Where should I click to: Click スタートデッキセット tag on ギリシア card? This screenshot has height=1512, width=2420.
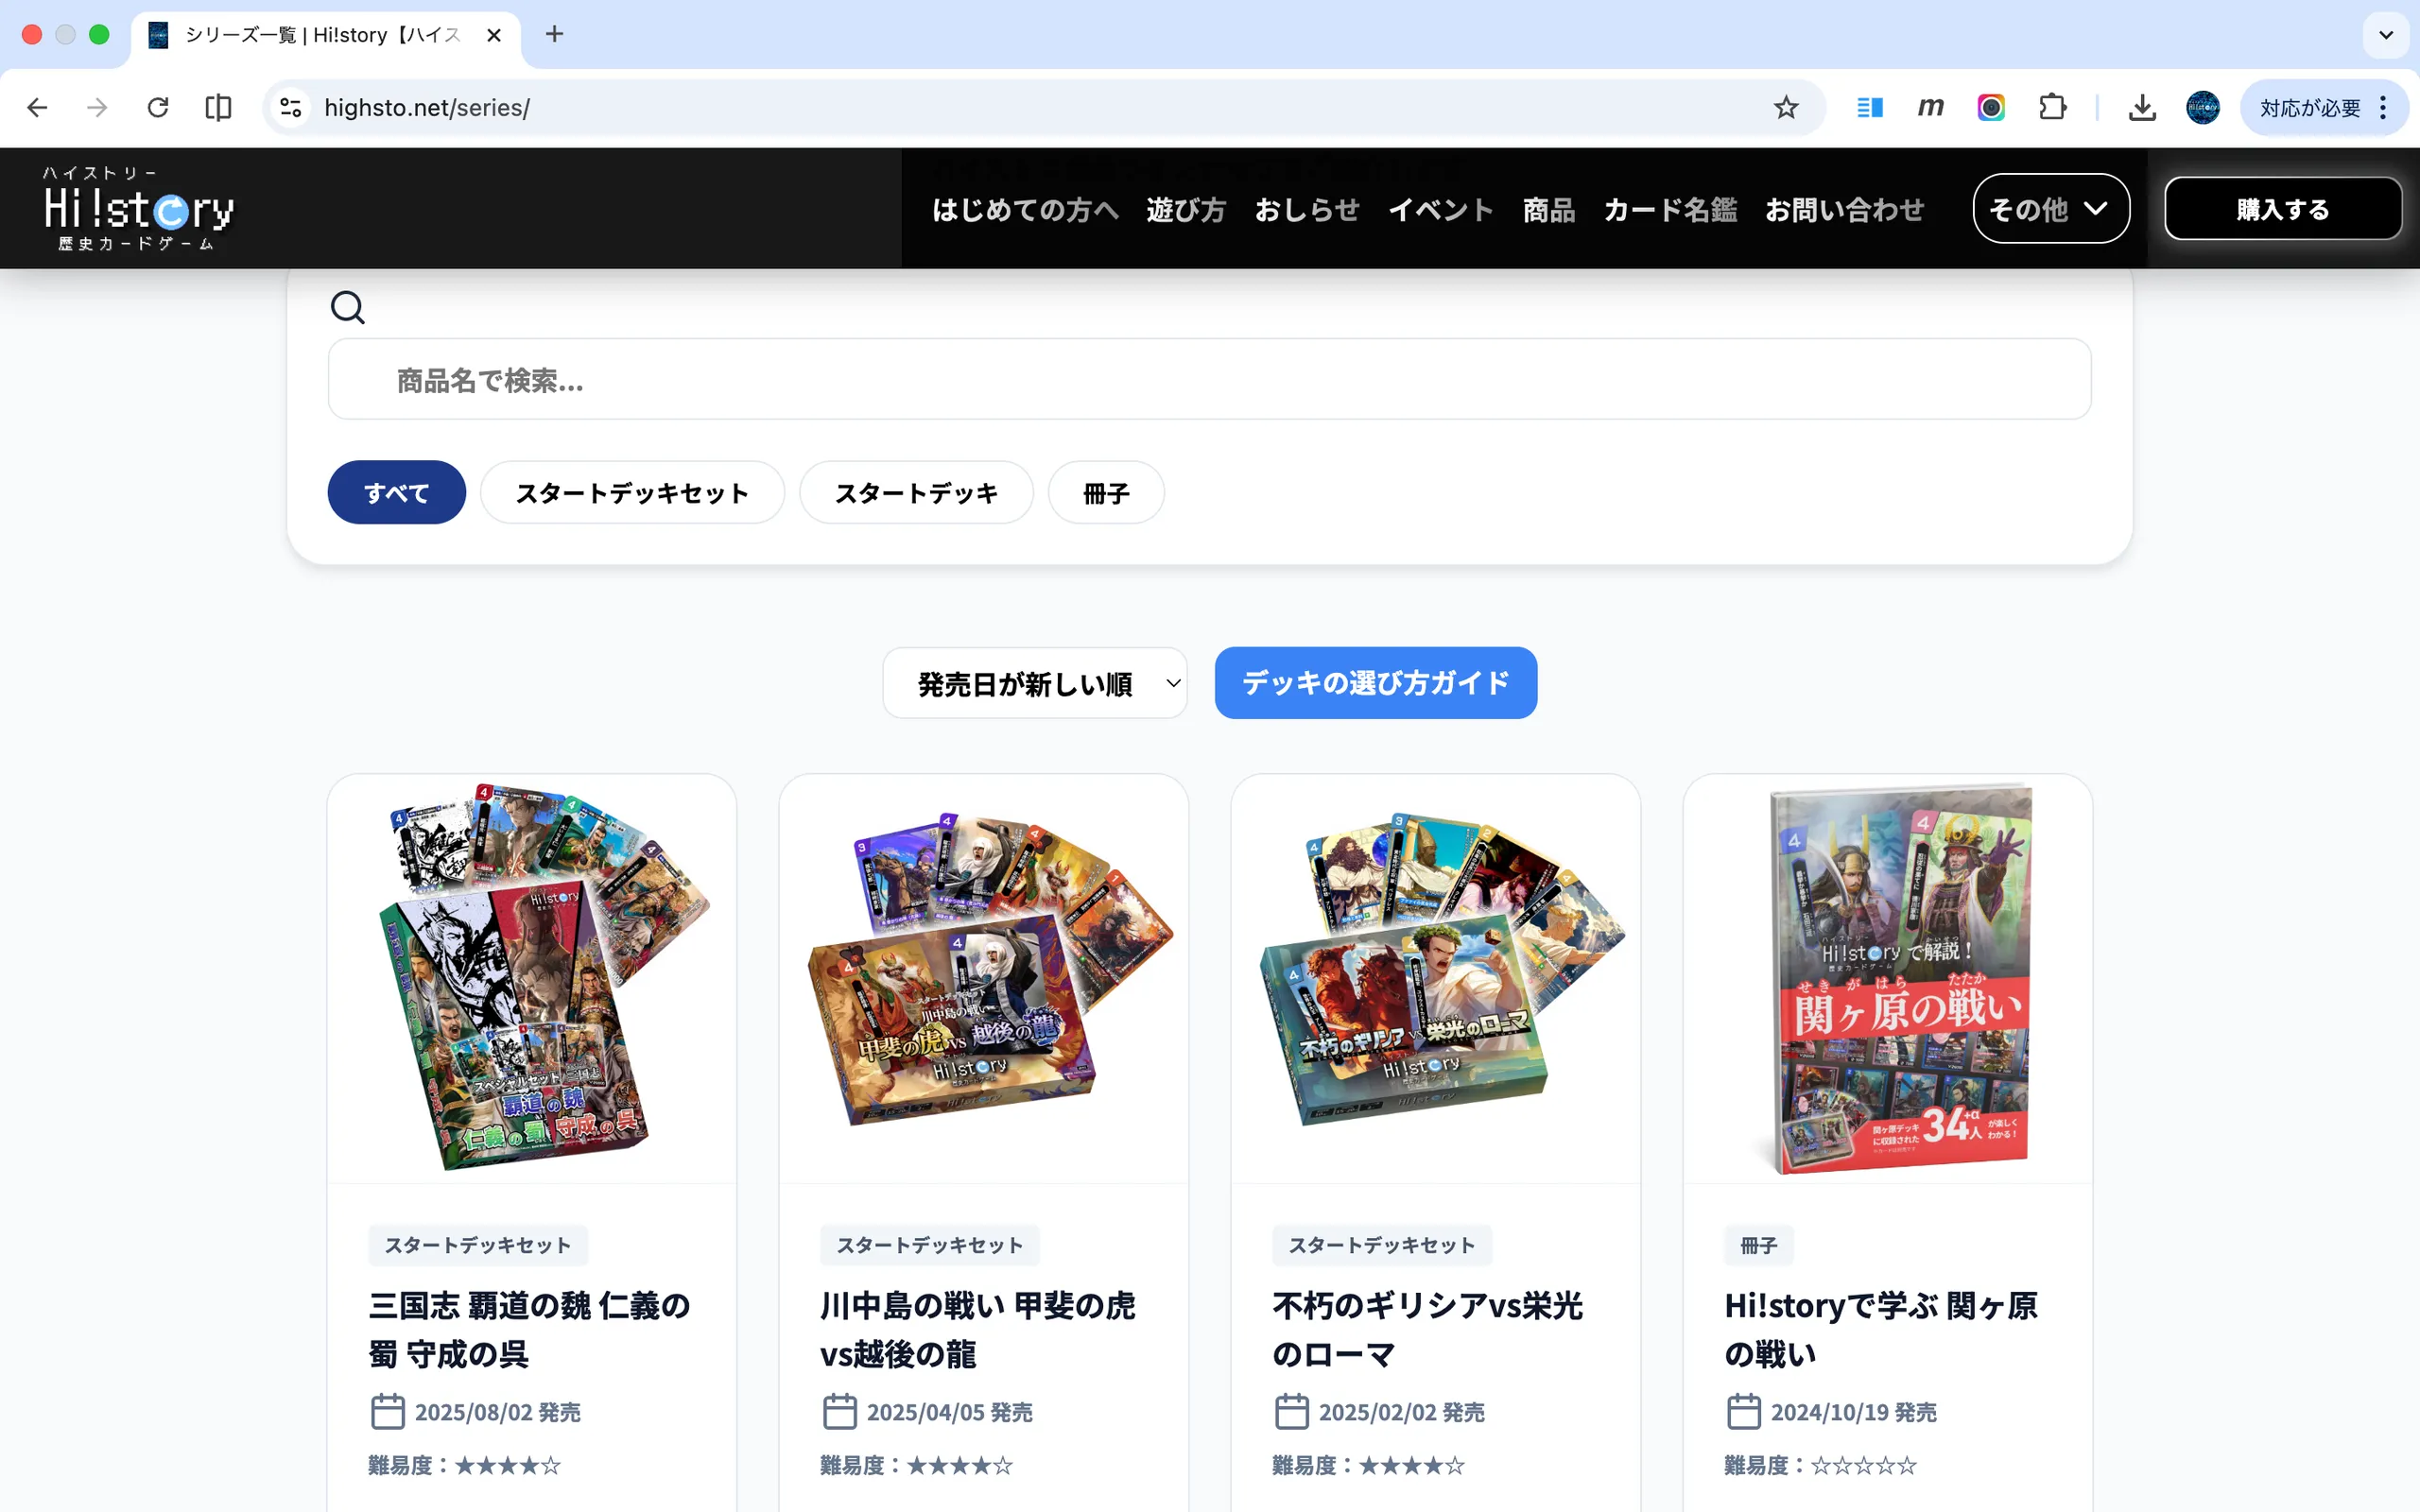(1382, 1245)
